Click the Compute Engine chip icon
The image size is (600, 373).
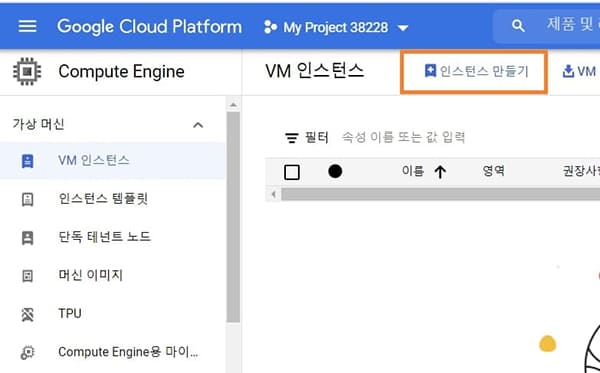pyautogui.click(x=27, y=72)
